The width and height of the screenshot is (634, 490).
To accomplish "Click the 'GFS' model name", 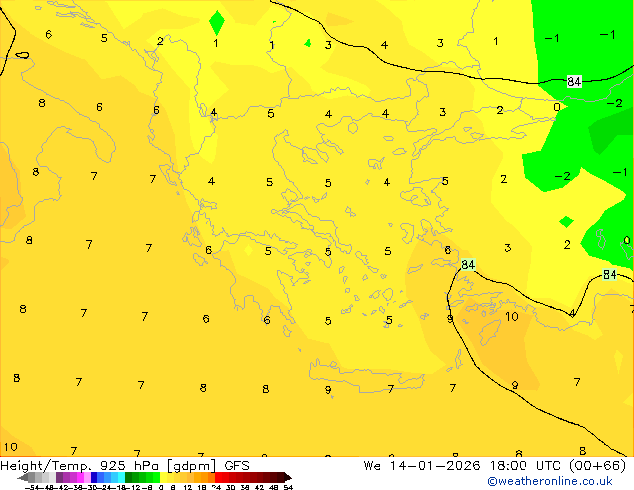I will click(237, 466).
